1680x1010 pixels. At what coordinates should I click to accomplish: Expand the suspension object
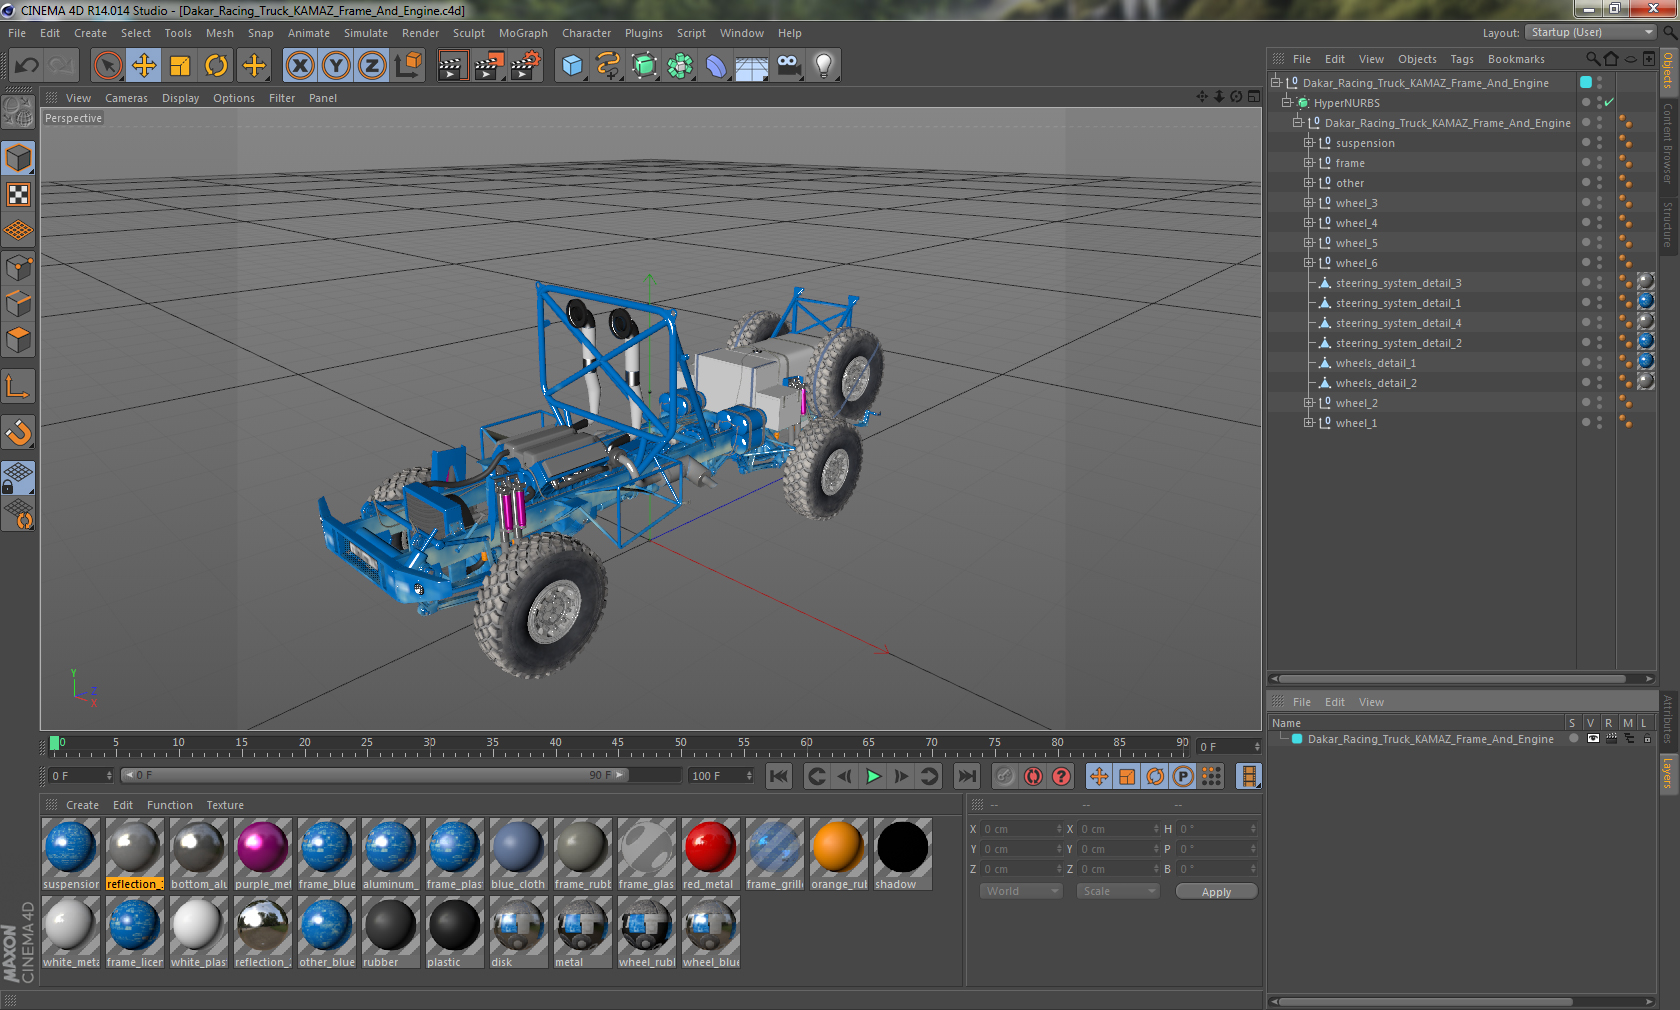[x=1308, y=143]
